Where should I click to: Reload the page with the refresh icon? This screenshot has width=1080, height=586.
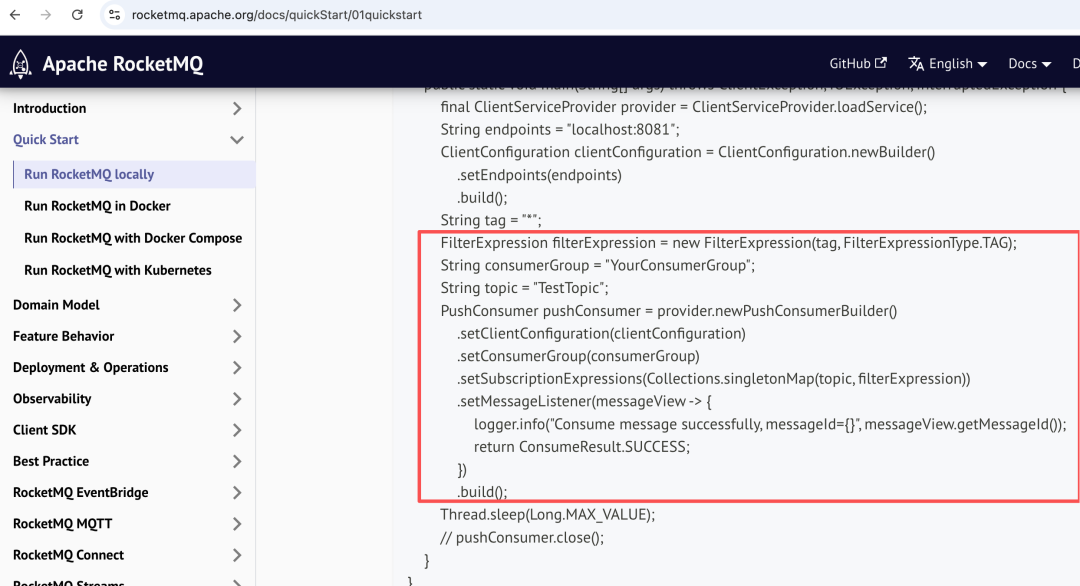click(77, 14)
